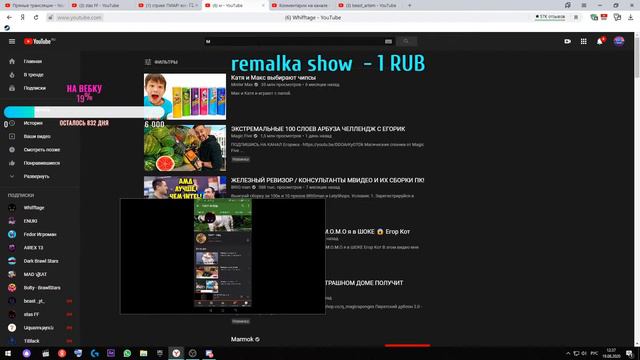The width and height of the screenshot is (640, 360).
Task: Open the YouTube apps grid icon
Action: click(584, 41)
